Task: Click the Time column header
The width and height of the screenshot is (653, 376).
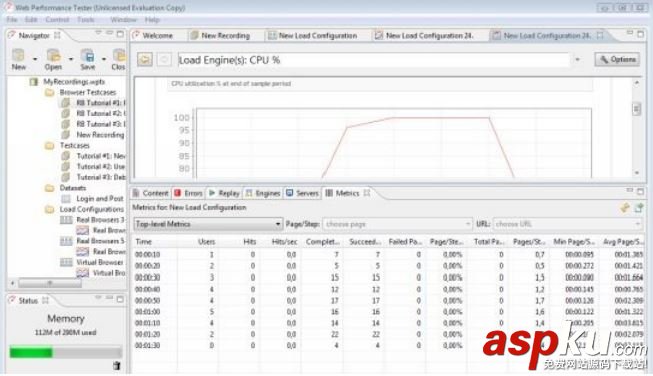Action: tap(144, 242)
